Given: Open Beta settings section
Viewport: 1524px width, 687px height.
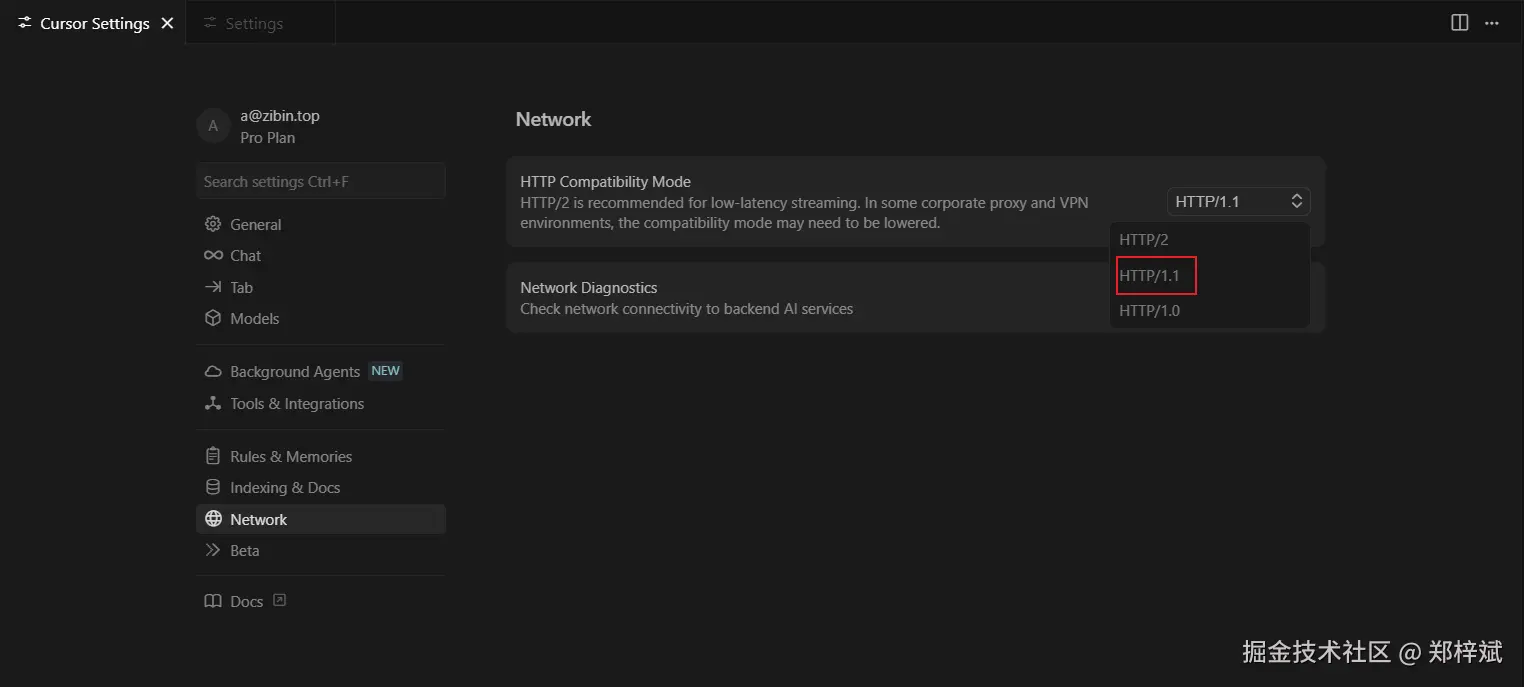Looking at the screenshot, I should pos(321,550).
